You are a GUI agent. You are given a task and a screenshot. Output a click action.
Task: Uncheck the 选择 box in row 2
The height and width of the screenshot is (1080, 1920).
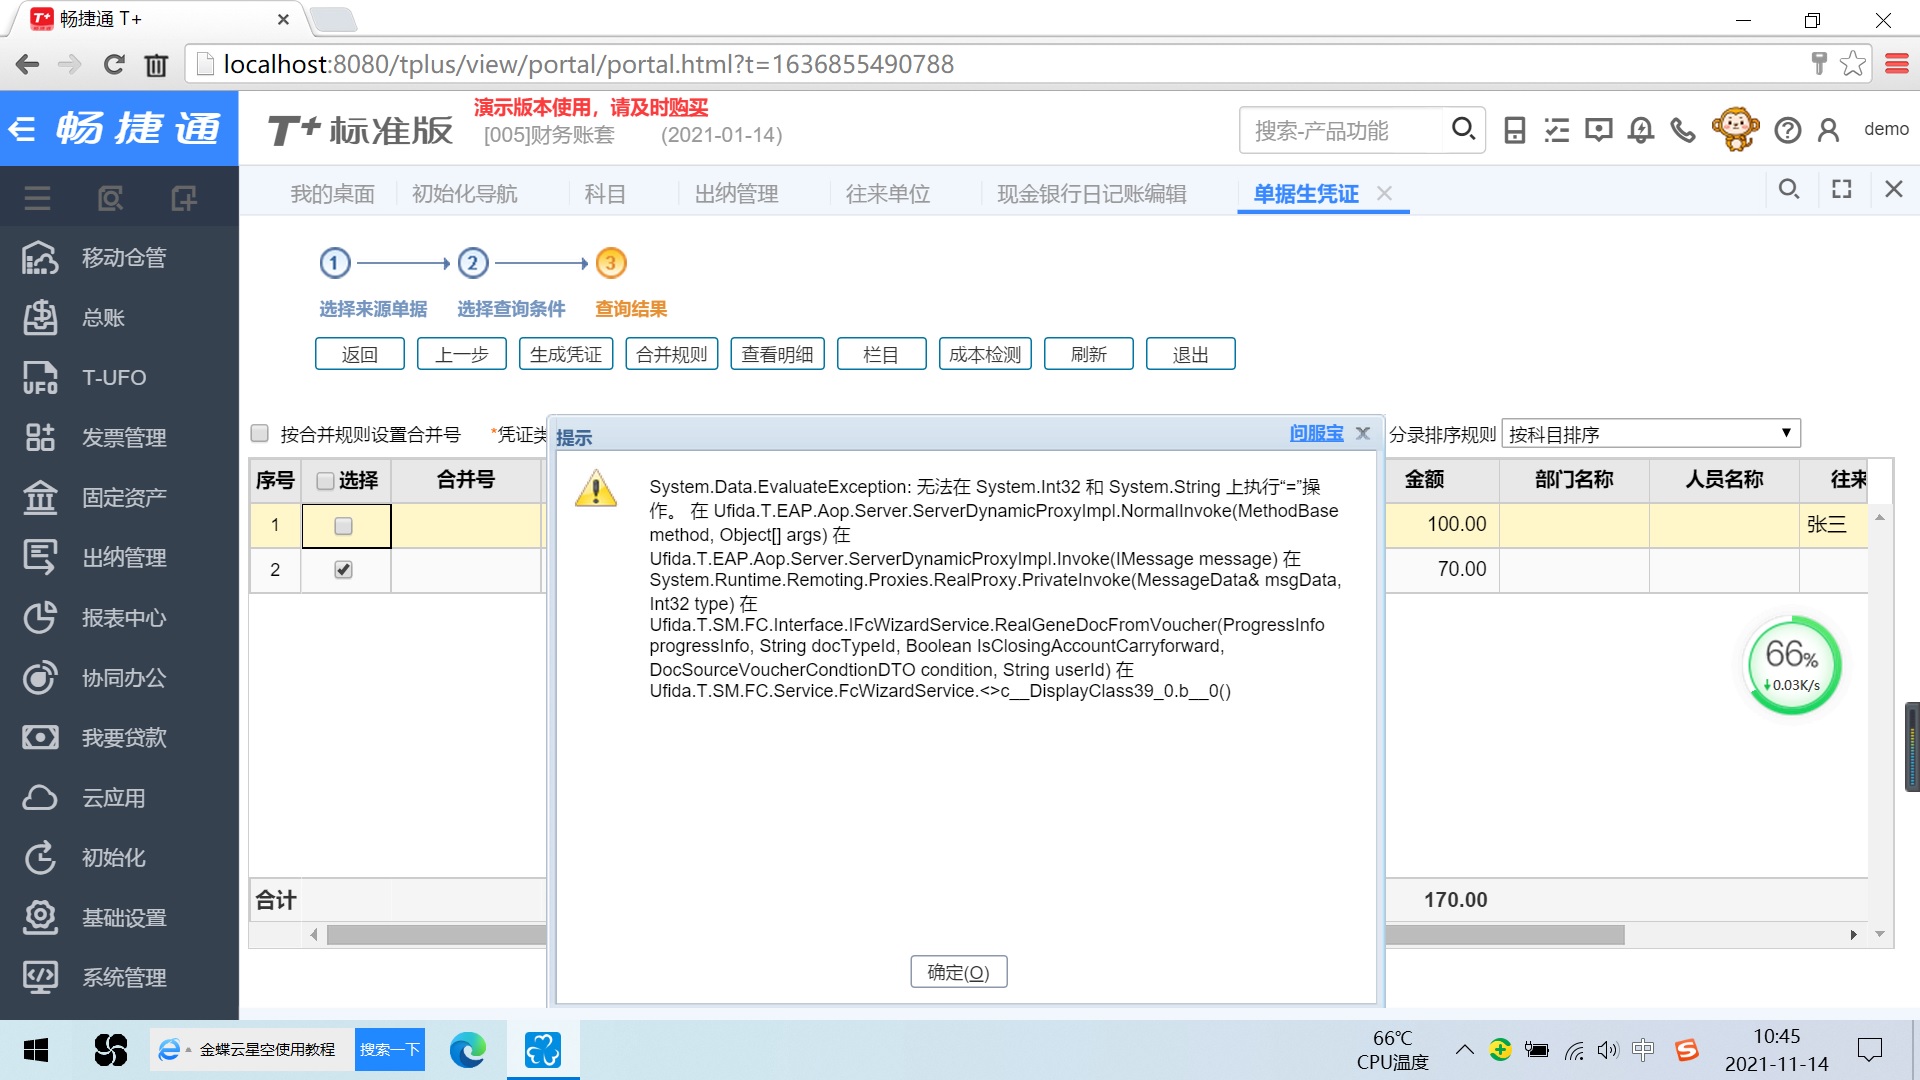[343, 569]
